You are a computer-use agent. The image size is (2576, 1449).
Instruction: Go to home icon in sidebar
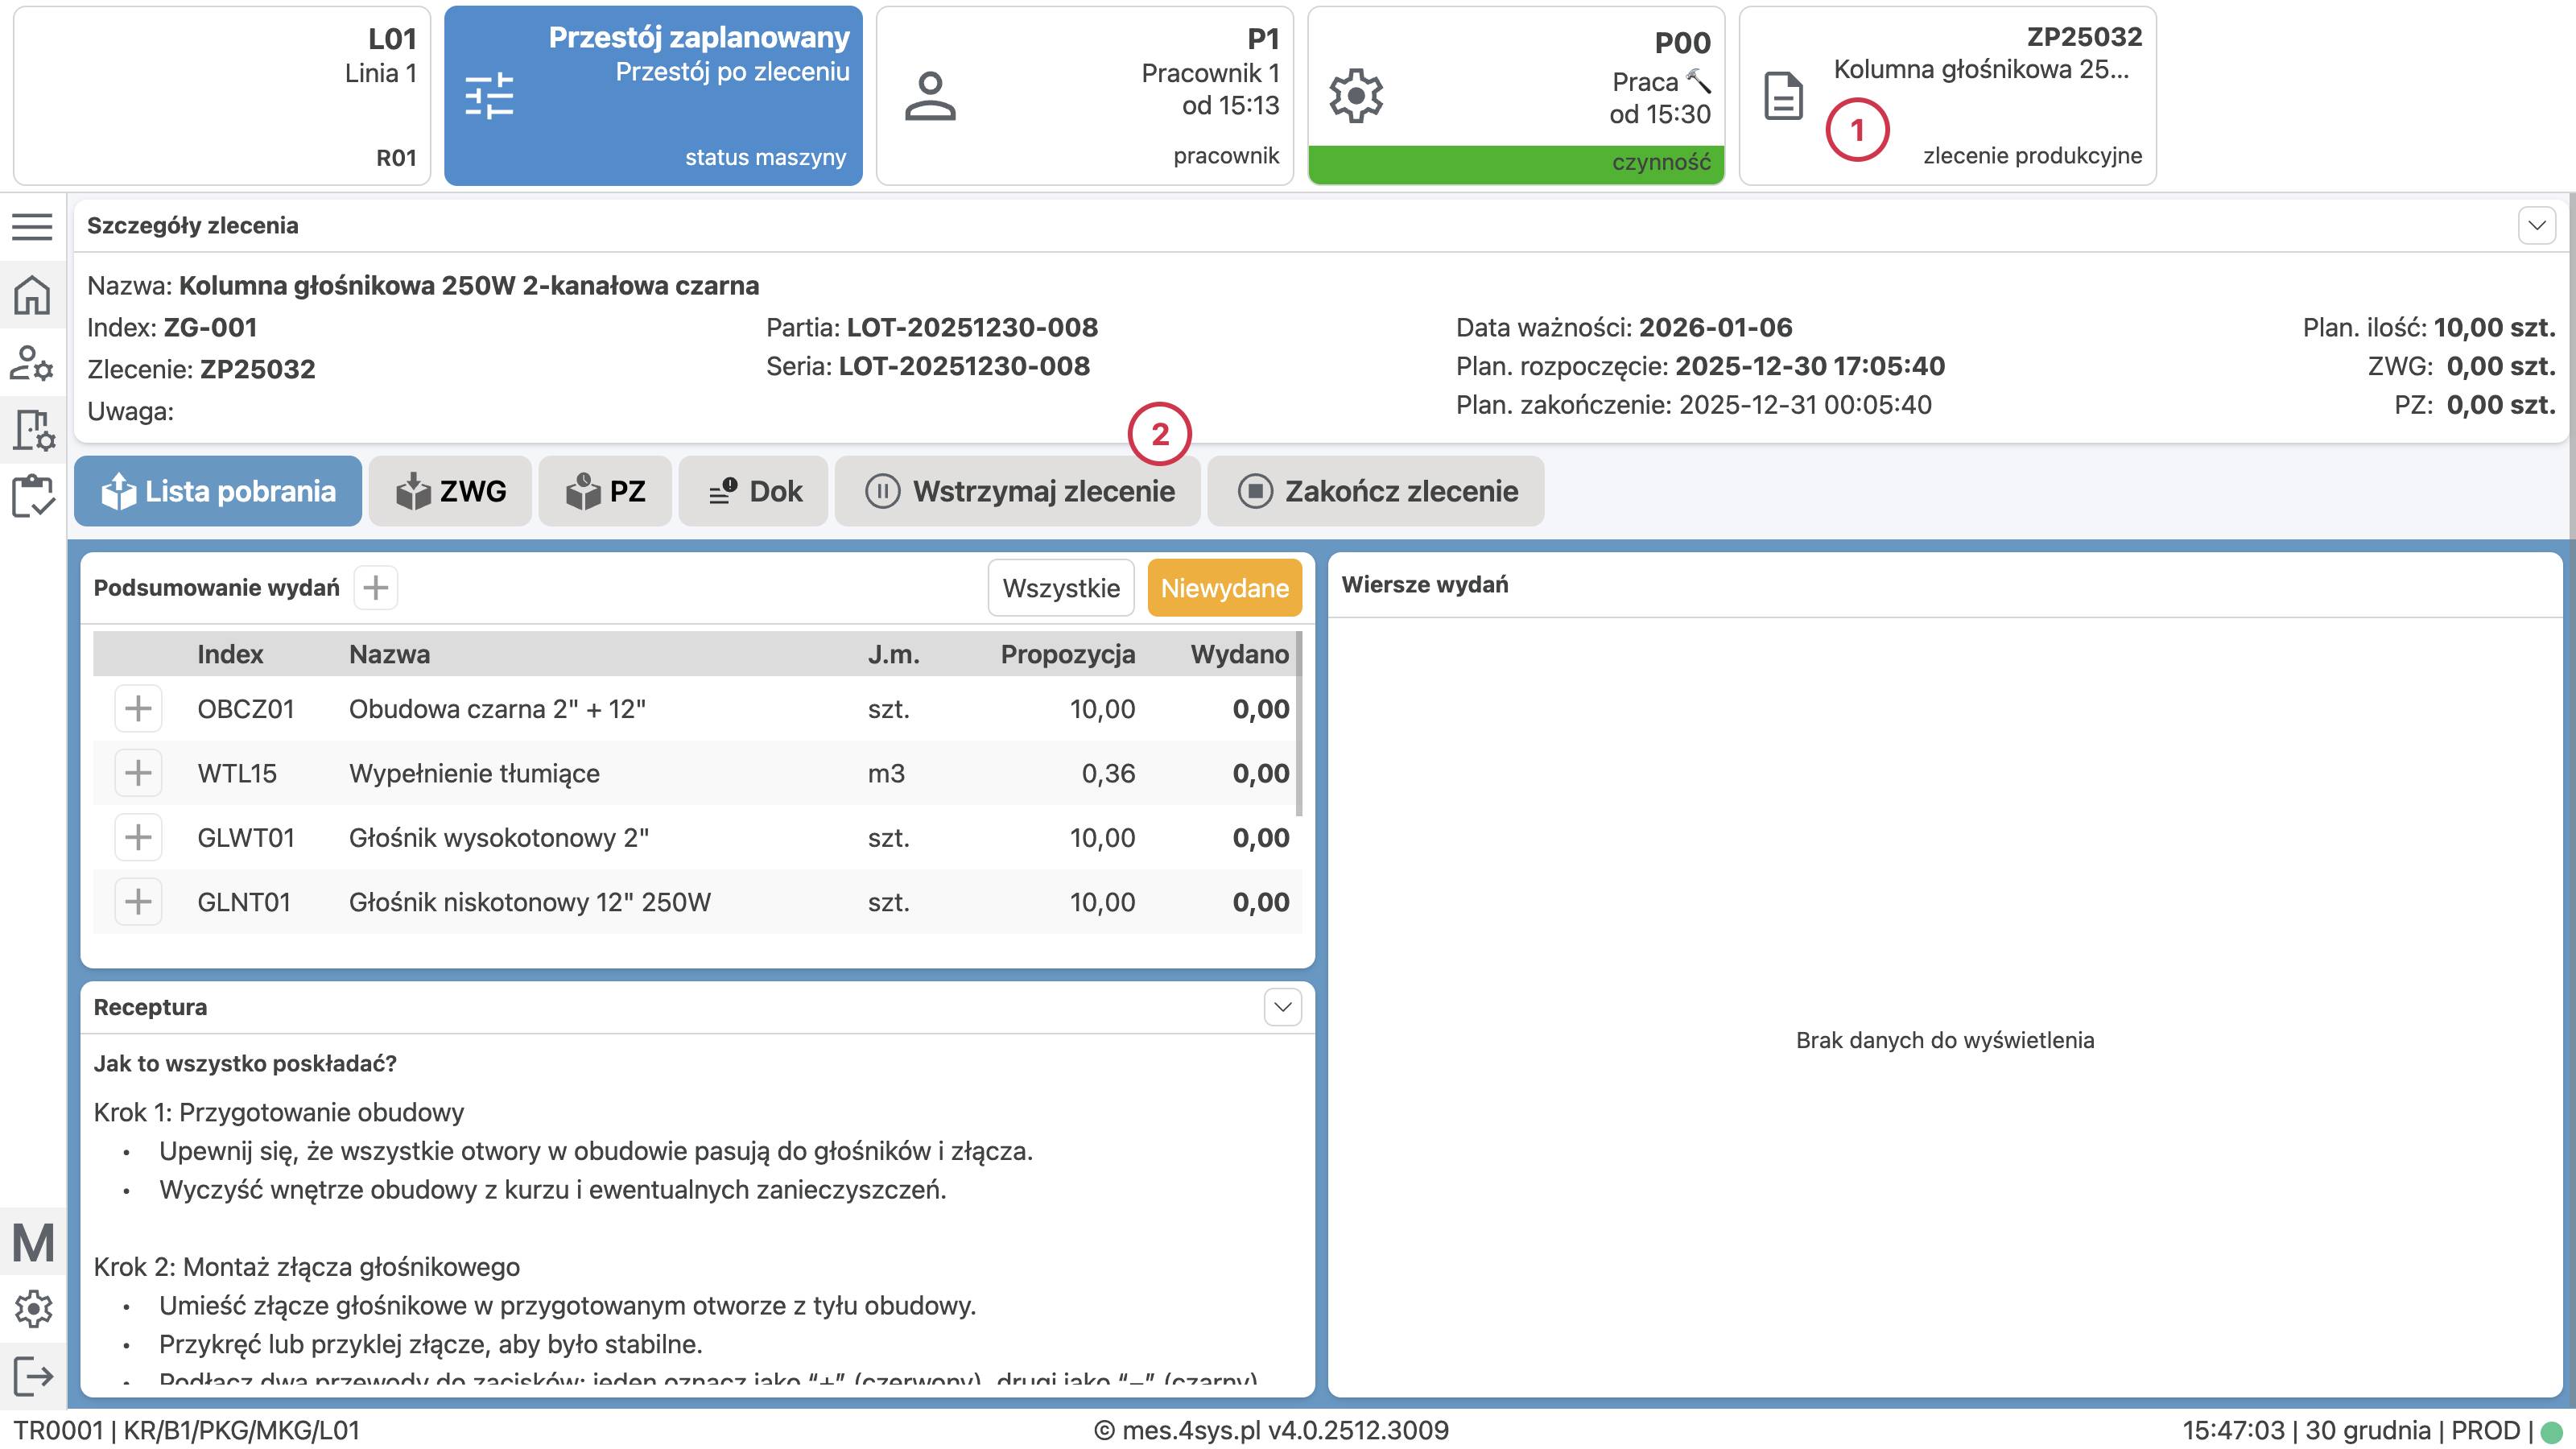[x=32, y=295]
